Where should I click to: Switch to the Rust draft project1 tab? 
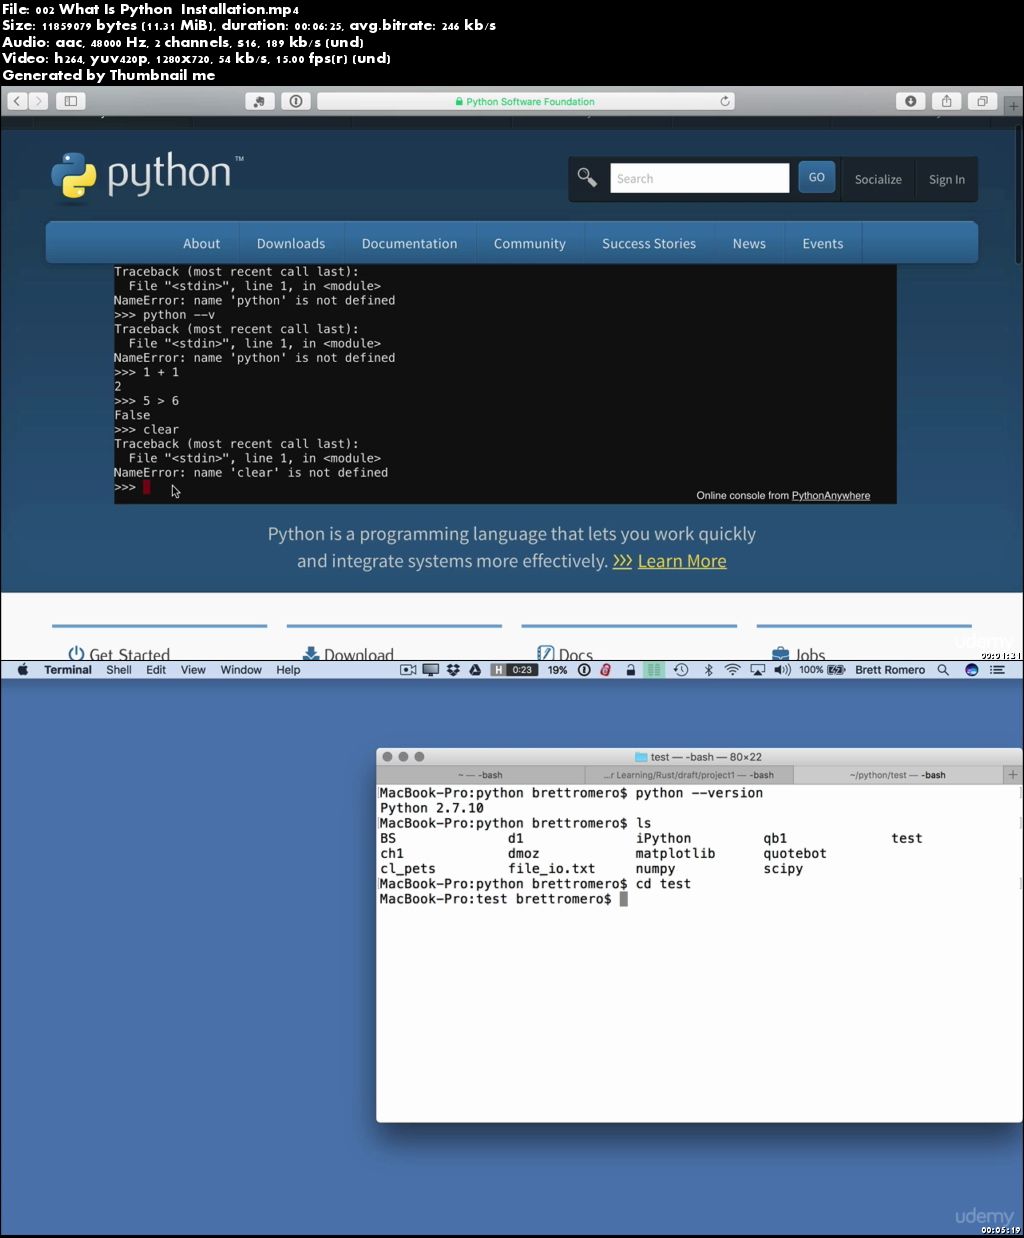688,775
